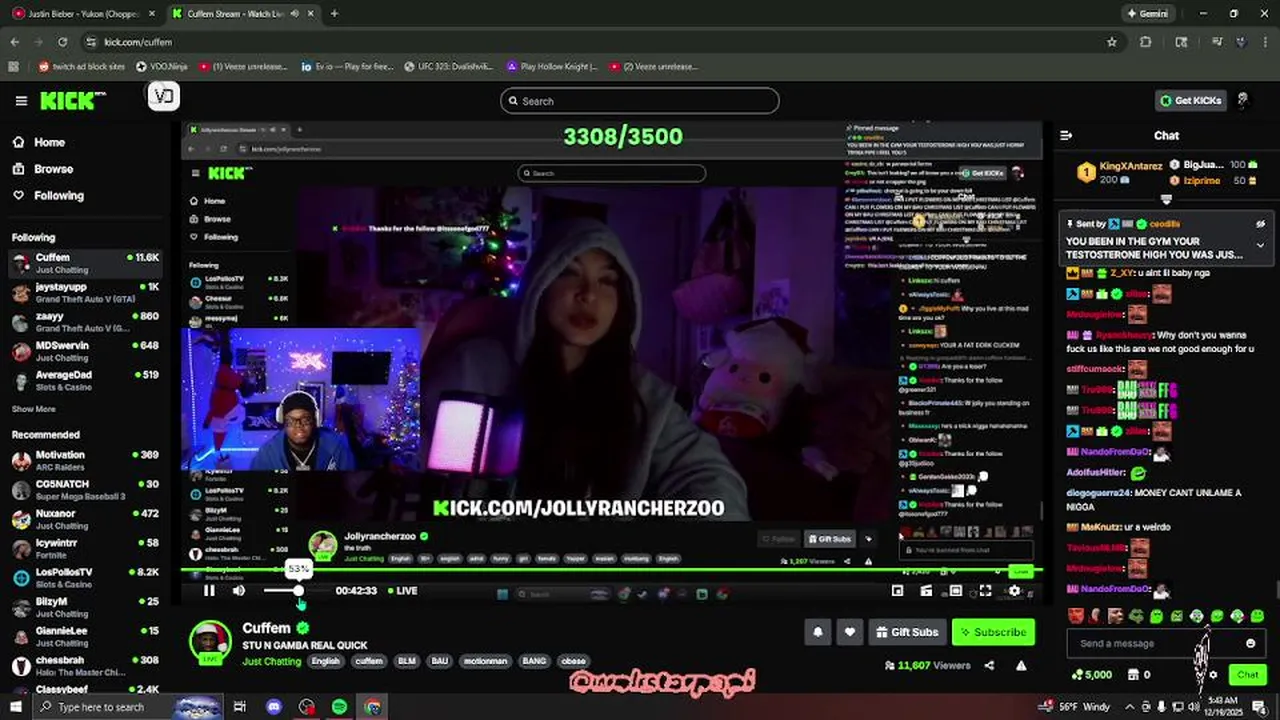The width and height of the screenshot is (1280, 720).
Task: Switch to Cuffem Stream browser tab
Action: pos(242,14)
